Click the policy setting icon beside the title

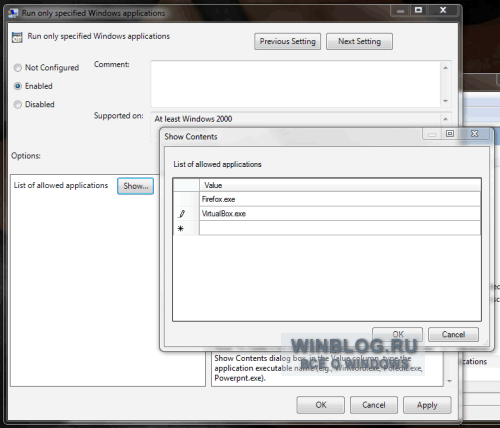[17, 37]
